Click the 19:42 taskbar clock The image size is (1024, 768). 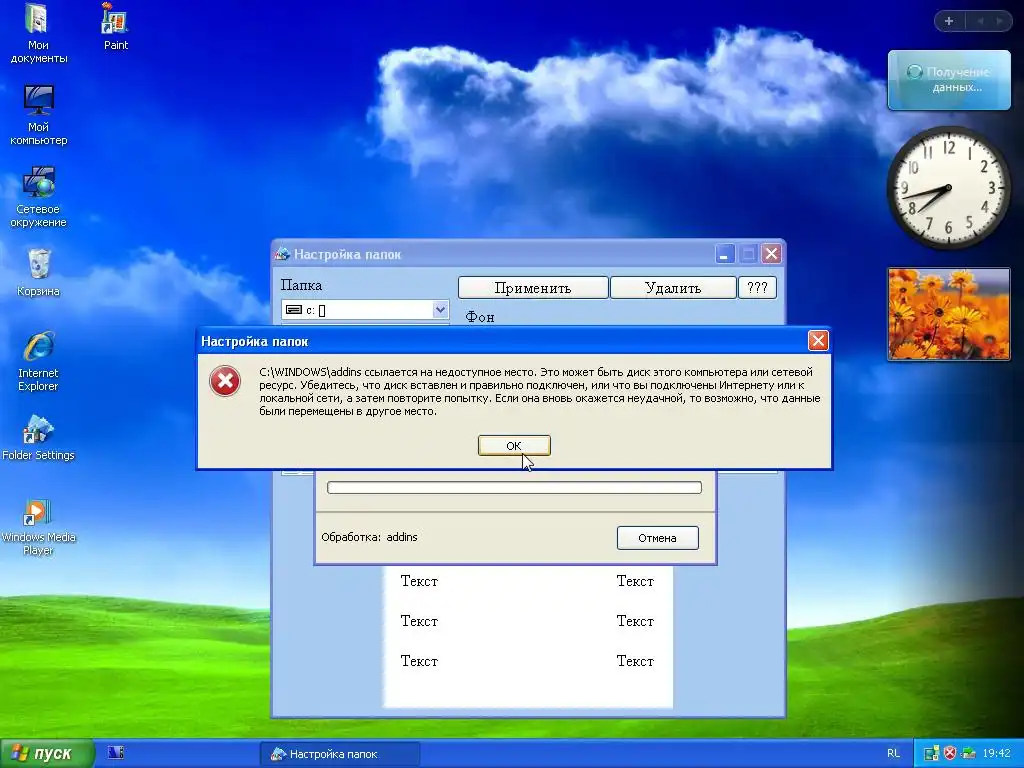tap(996, 754)
